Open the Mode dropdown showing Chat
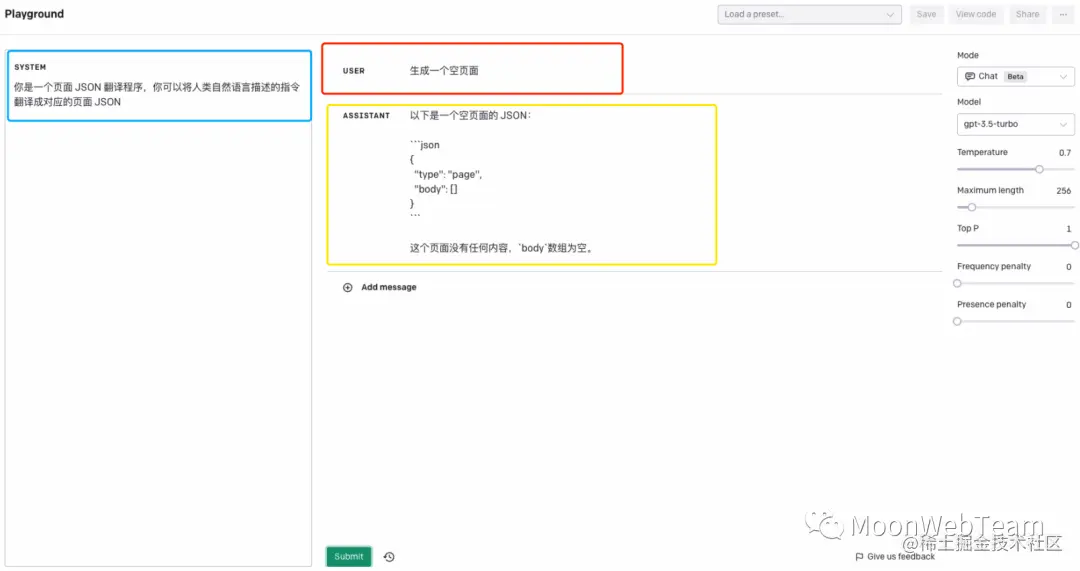The image size is (1080, 571). pyautogui.click(x=1015, y=76)
